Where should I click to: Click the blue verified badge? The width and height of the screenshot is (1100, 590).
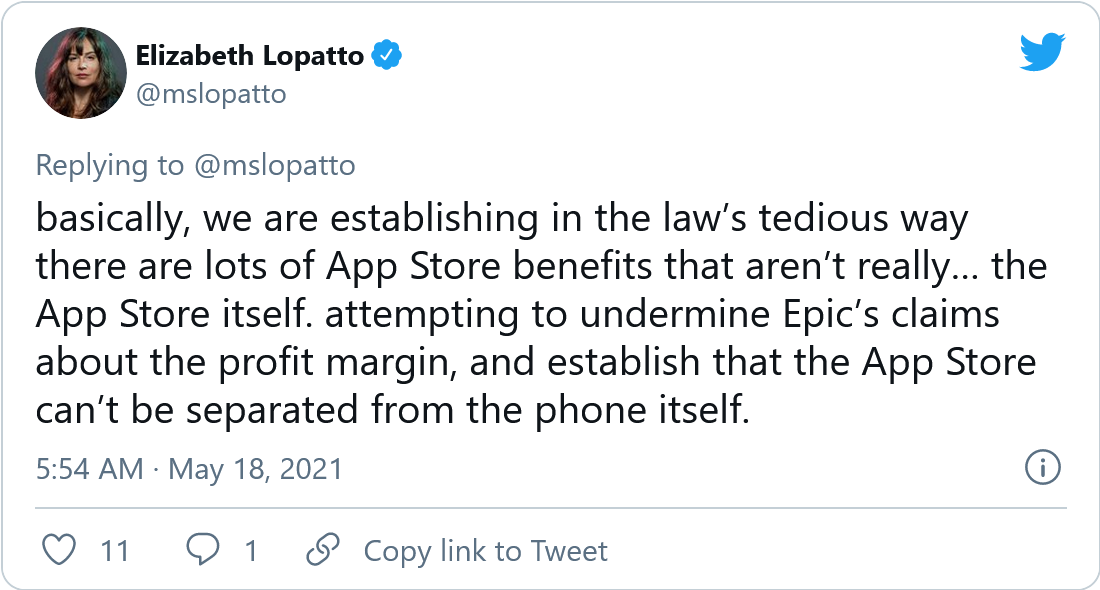point(387,56)
